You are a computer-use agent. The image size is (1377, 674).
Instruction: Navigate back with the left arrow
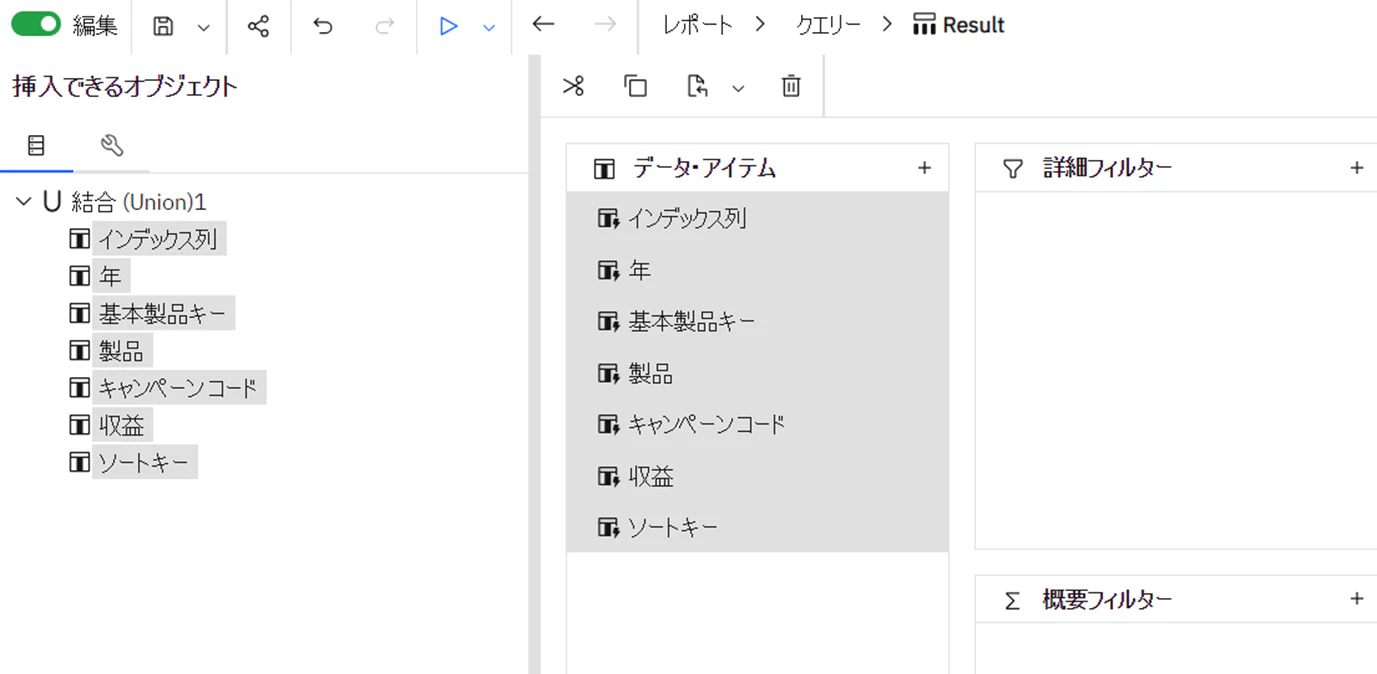click(543, 24)
